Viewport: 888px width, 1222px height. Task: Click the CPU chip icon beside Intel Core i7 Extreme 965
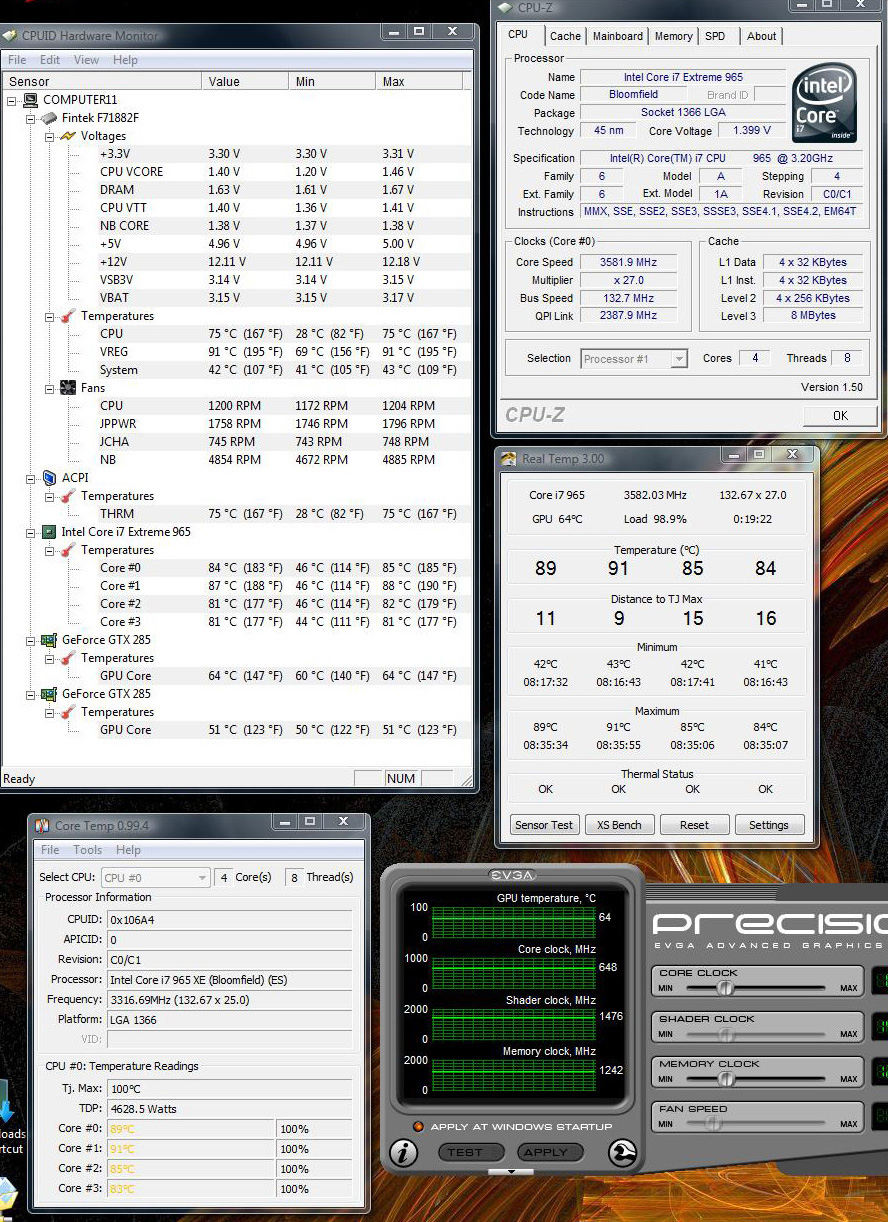[x=49, y=532]
